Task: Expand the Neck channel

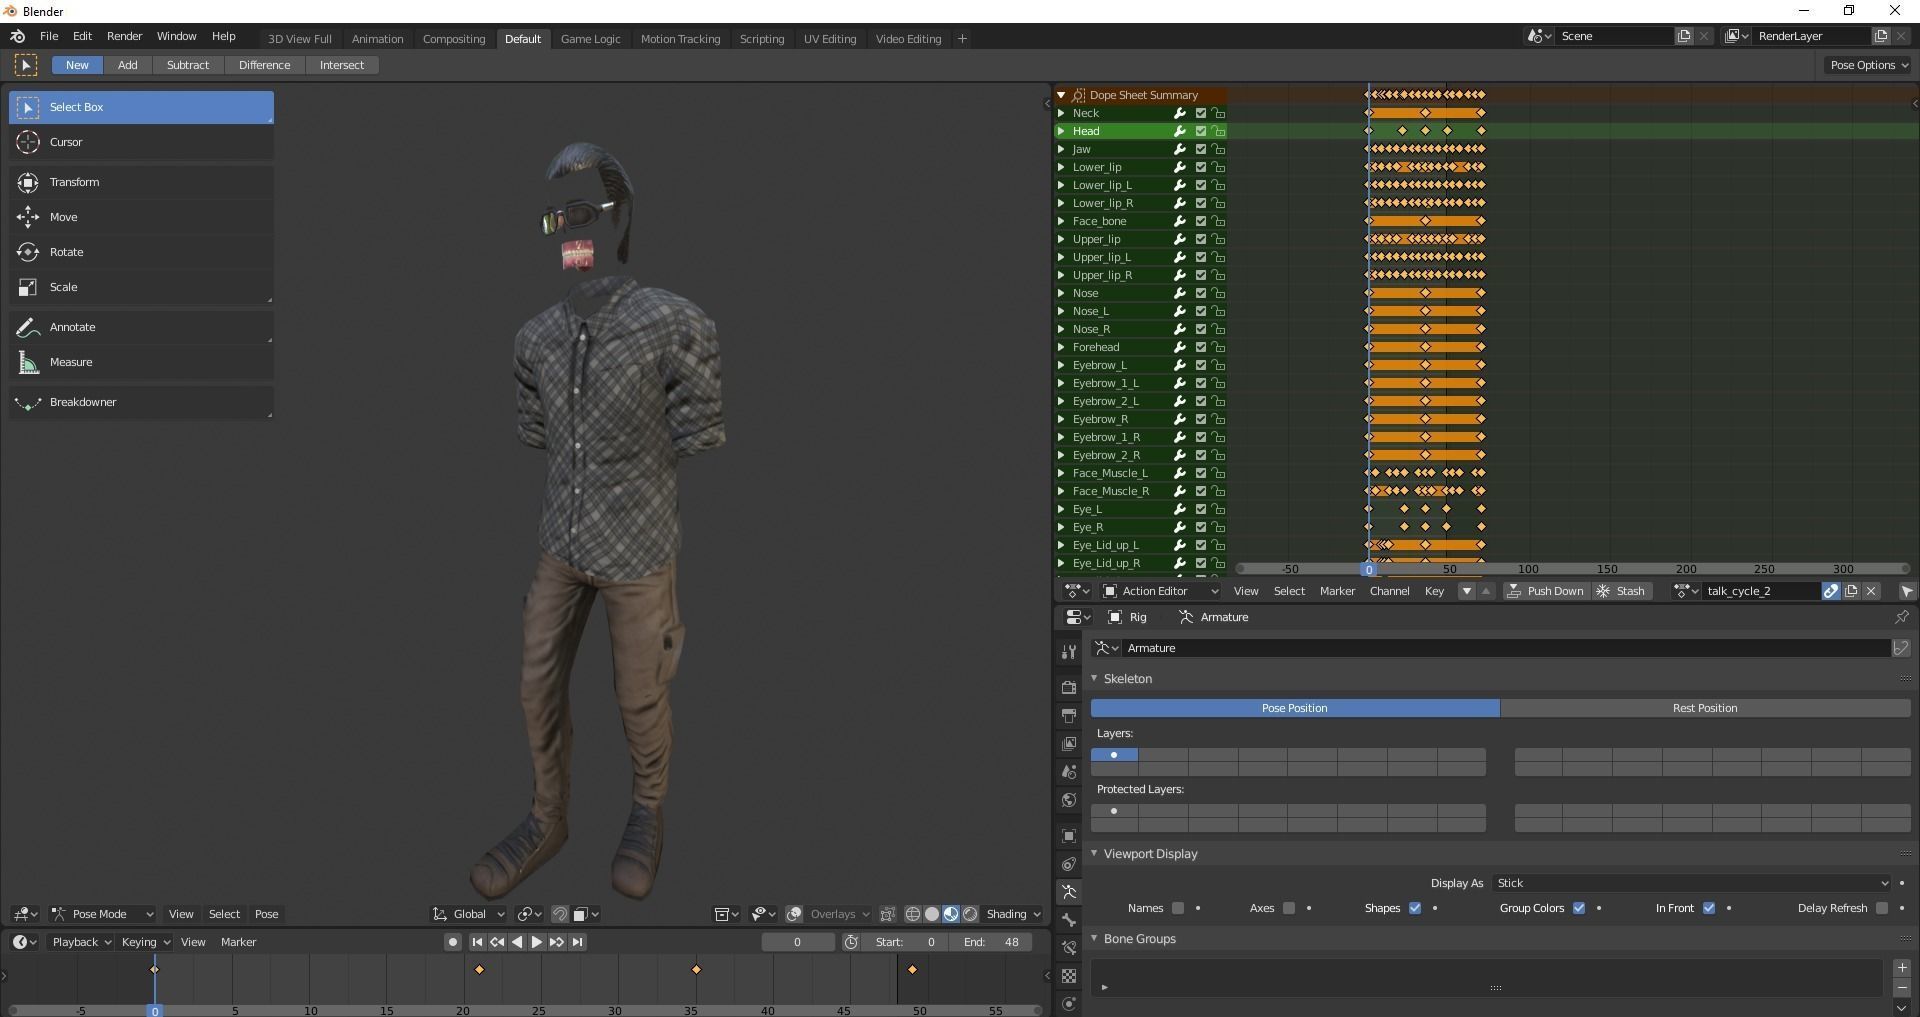Action: click(x=1061, y=113)
